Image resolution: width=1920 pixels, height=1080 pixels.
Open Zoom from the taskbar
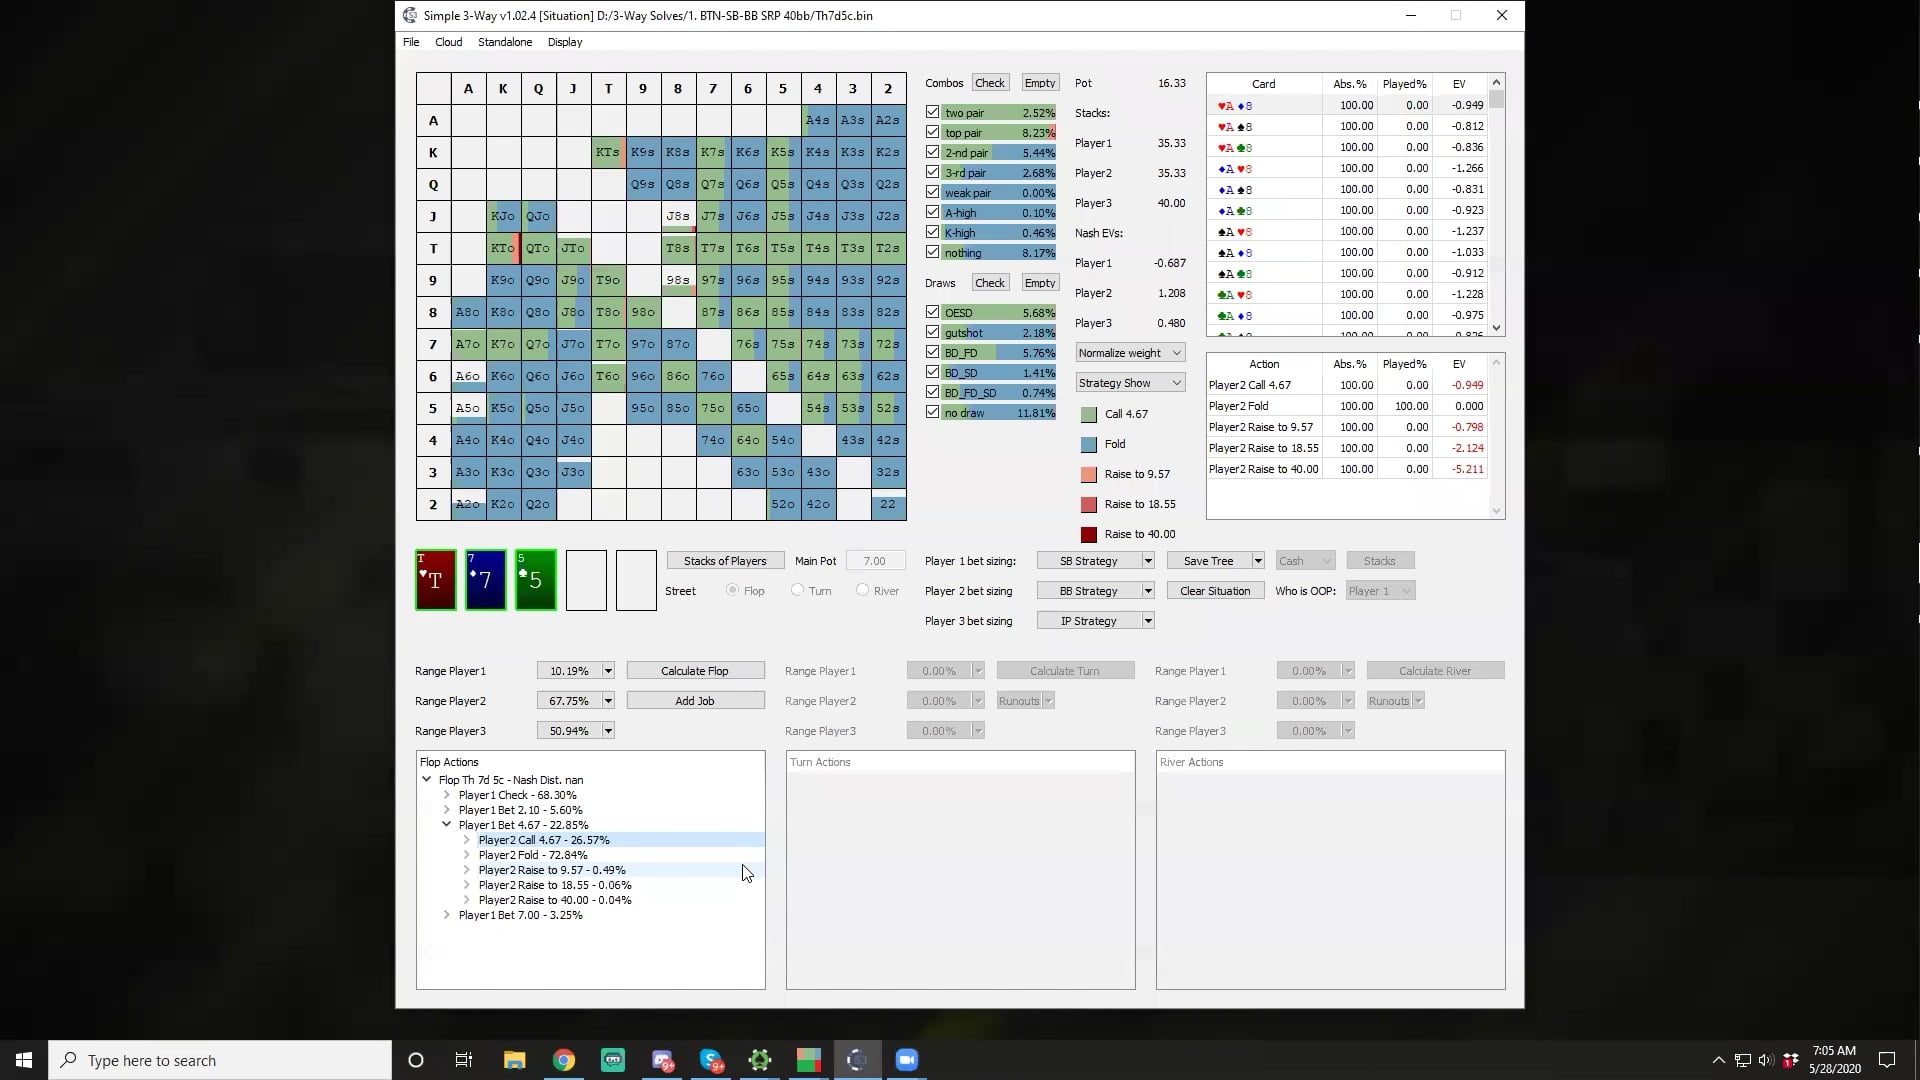coord(907,1060)
